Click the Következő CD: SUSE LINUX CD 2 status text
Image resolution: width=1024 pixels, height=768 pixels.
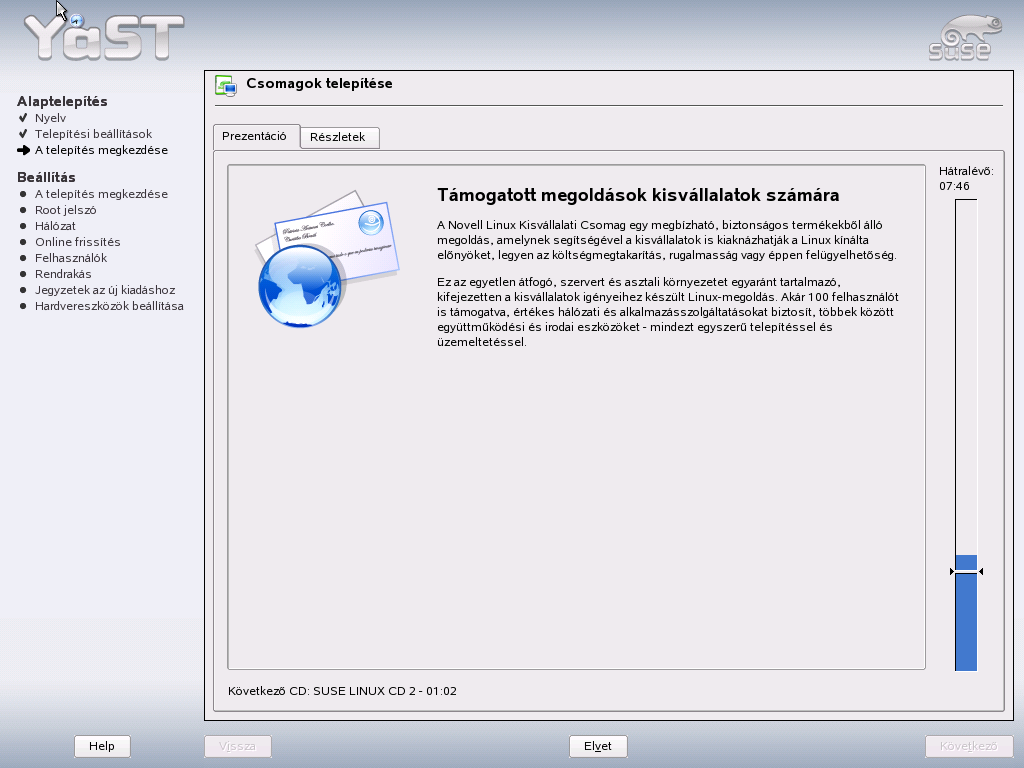pyautogui.click(x=342, y=691)
